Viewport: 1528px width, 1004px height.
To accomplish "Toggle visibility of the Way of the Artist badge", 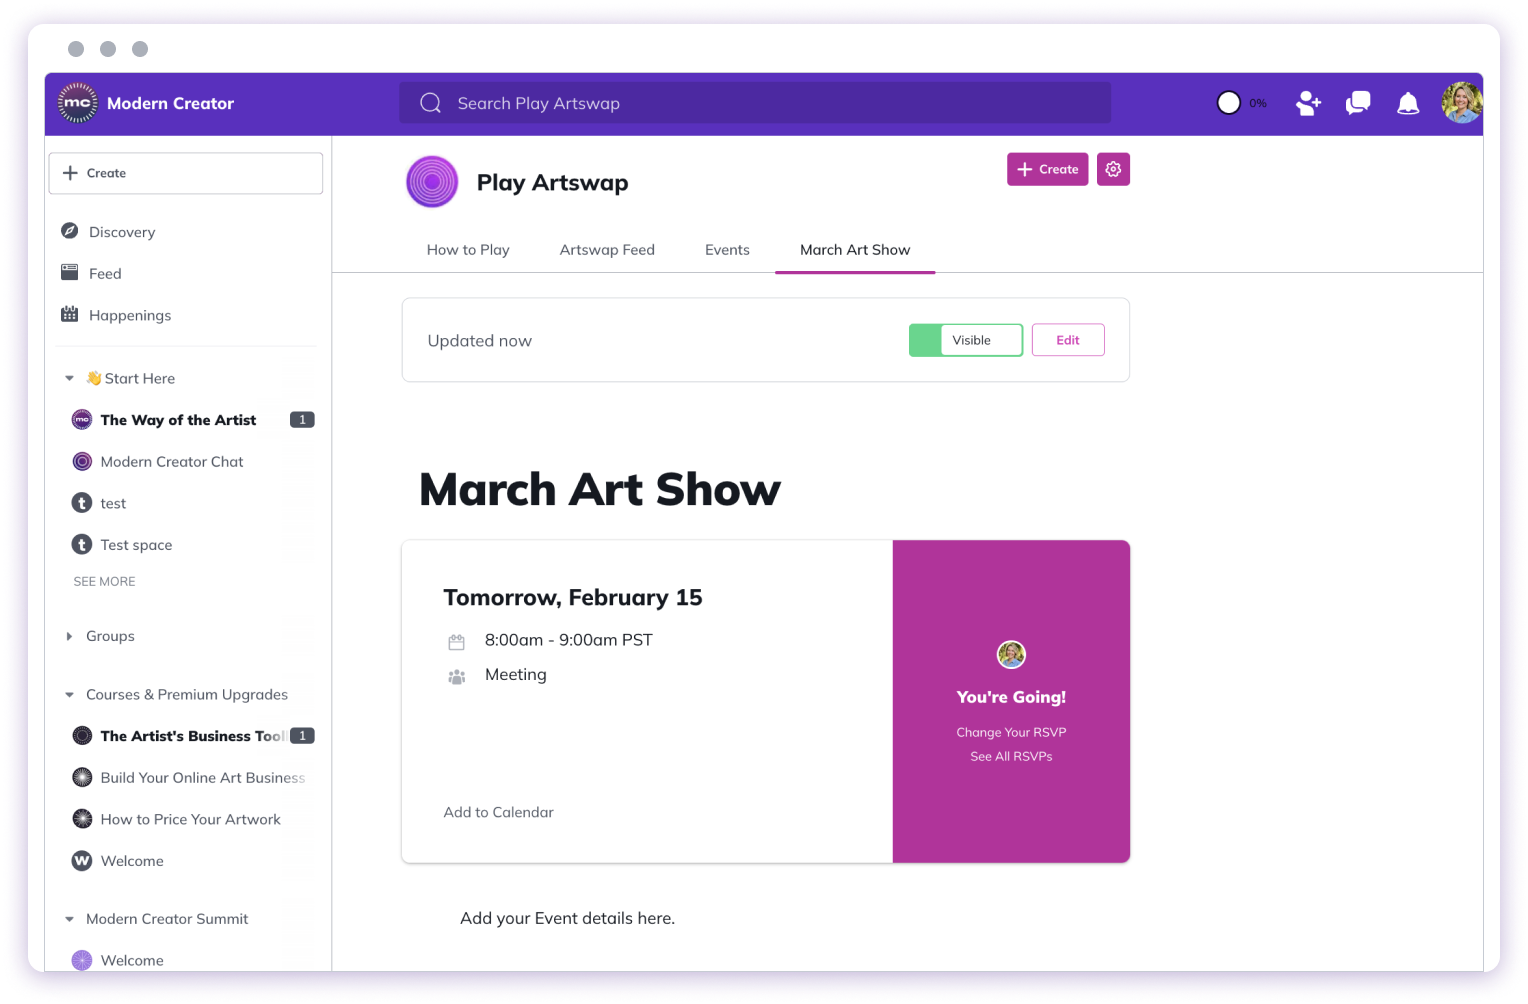I will [302, 419].
